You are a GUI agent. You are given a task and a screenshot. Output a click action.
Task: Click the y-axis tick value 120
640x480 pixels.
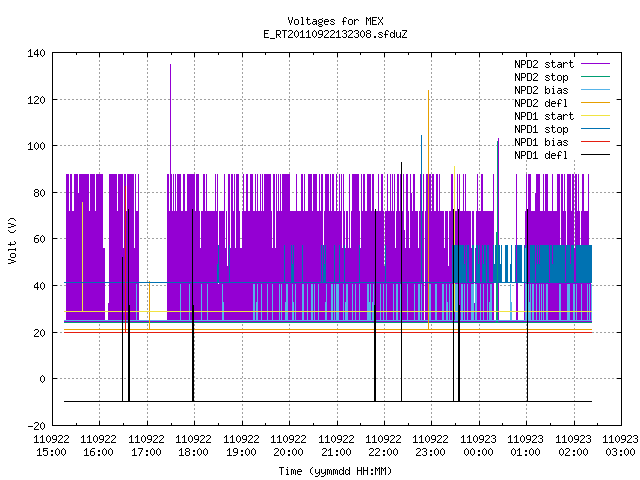click(36, 100)
